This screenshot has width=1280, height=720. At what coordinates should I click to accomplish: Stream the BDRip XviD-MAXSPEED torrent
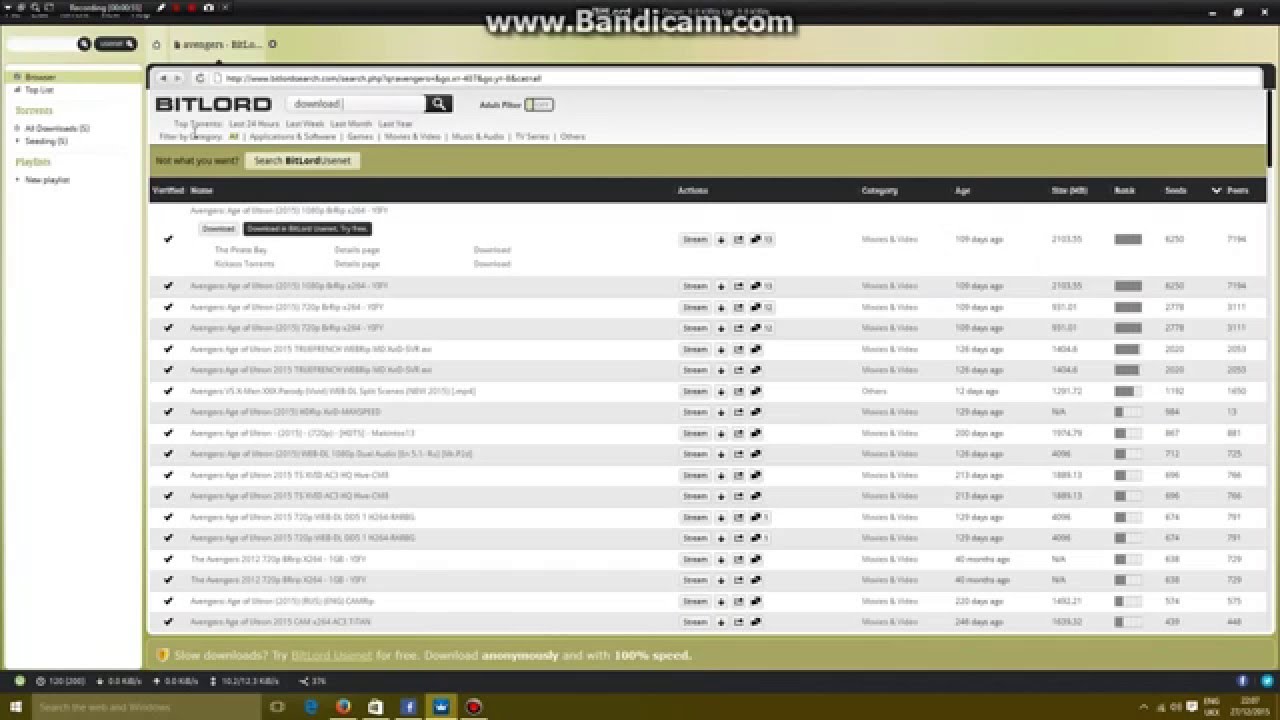click(695, 412)
